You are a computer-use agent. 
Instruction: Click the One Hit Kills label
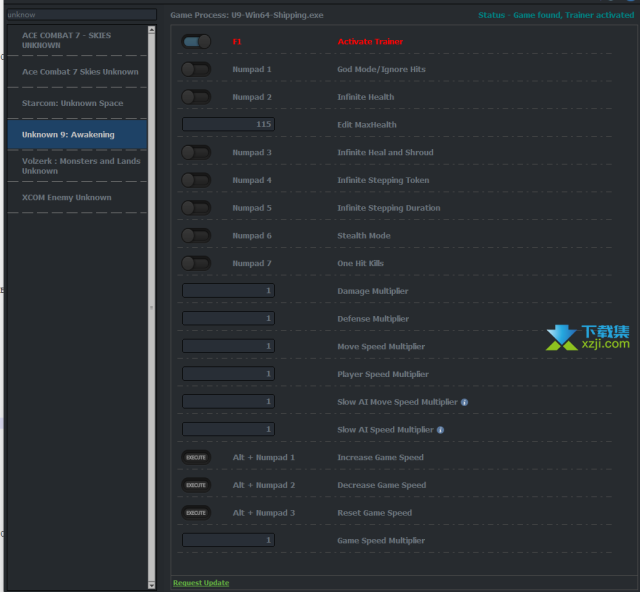tap(360, 263)
